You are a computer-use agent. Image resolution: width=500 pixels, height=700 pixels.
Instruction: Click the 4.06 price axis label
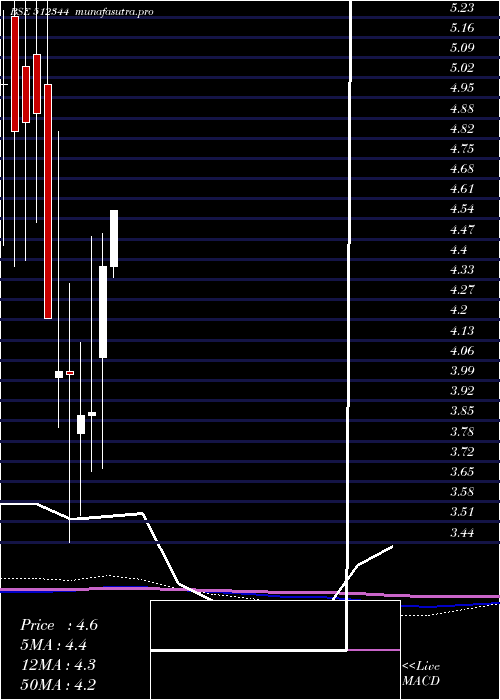pos(462,350)
